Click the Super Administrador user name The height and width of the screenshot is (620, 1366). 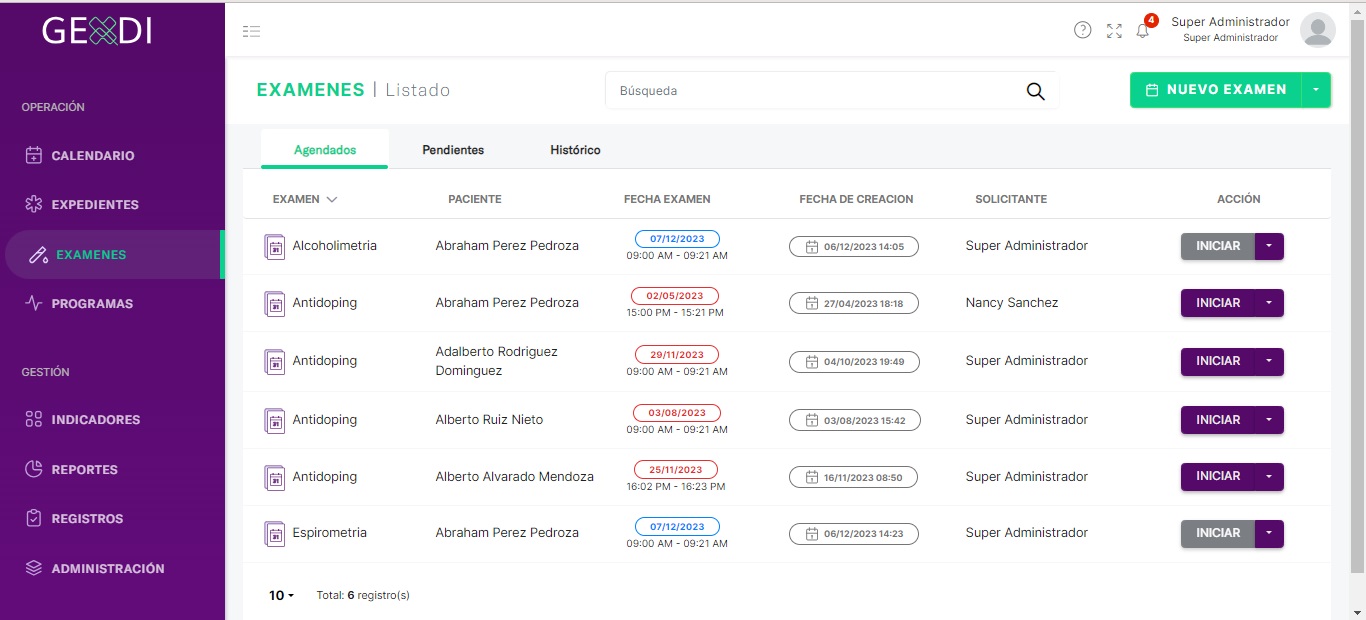(1230, 22)
